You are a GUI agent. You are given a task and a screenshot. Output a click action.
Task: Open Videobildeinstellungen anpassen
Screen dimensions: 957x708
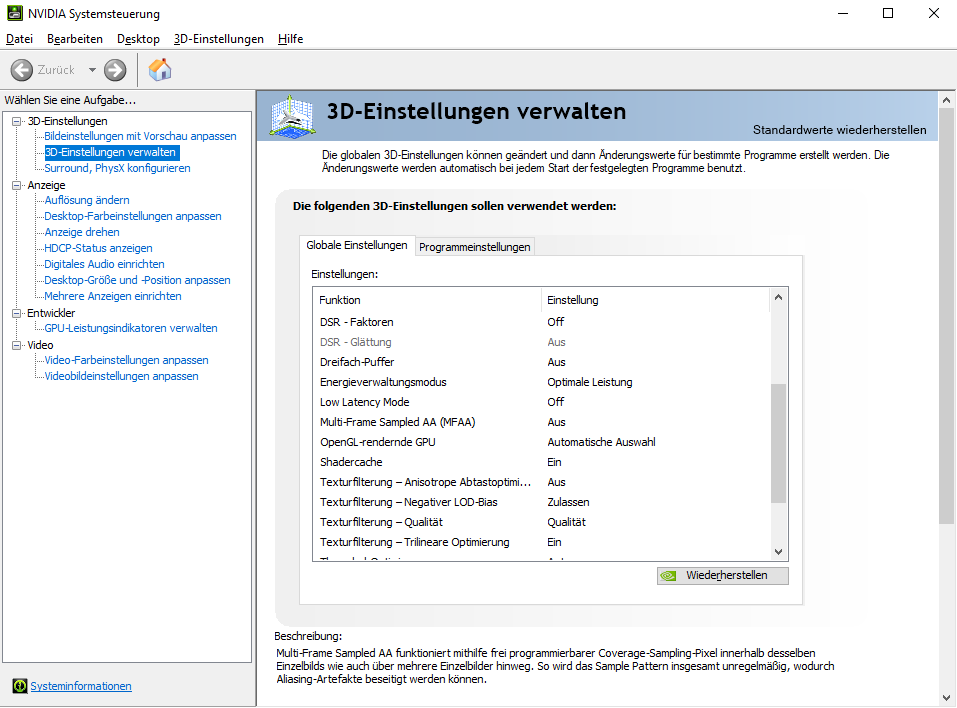[x=121, y=376]
